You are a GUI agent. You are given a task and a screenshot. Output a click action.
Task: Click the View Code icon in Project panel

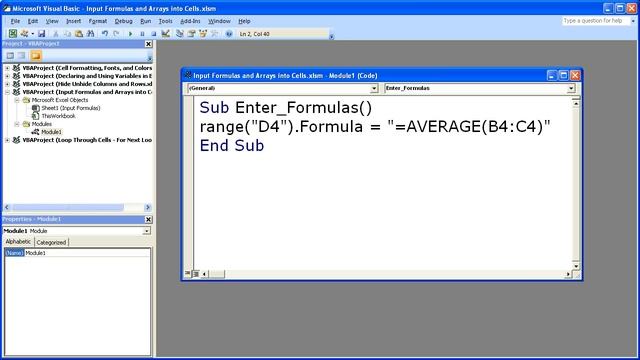pos(10,56)
